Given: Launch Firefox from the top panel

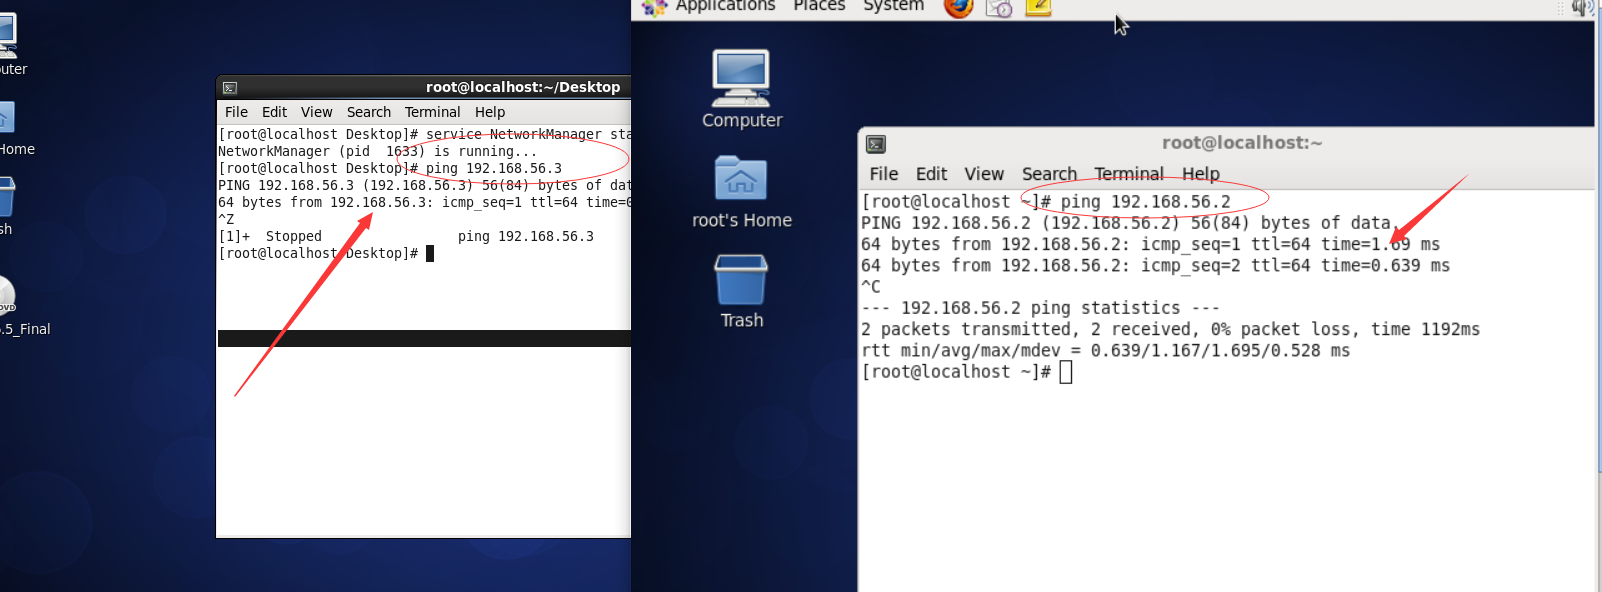Looking at the screenshot, I should click(958, 7).
